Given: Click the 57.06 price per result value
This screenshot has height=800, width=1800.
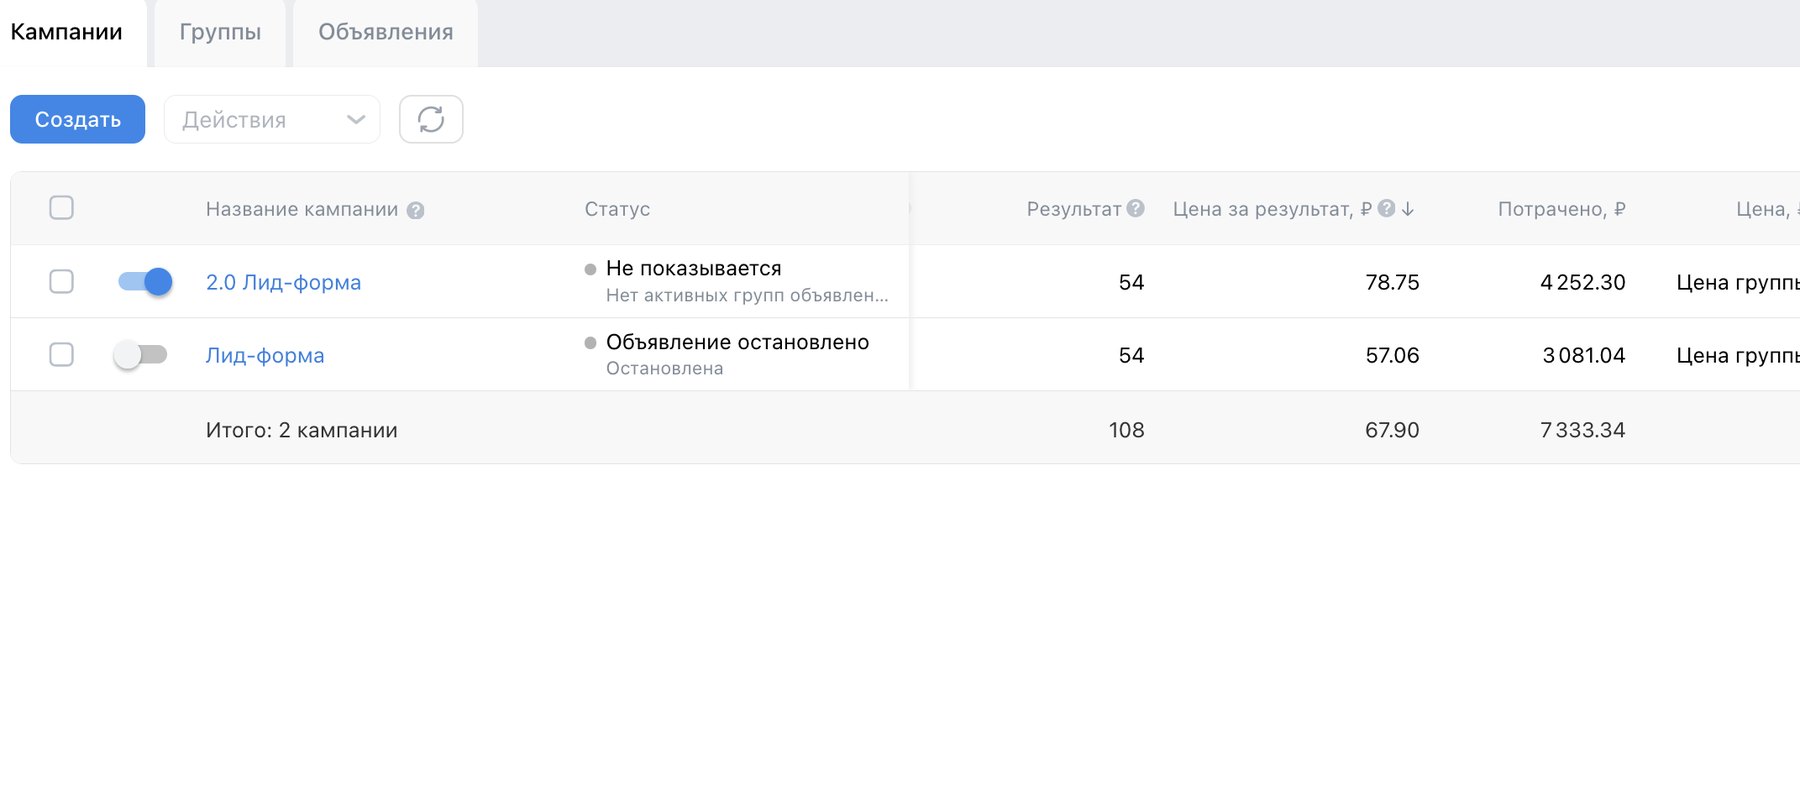Looking at the screenshot, I should pyautogui.click(x=1392, y=355).
